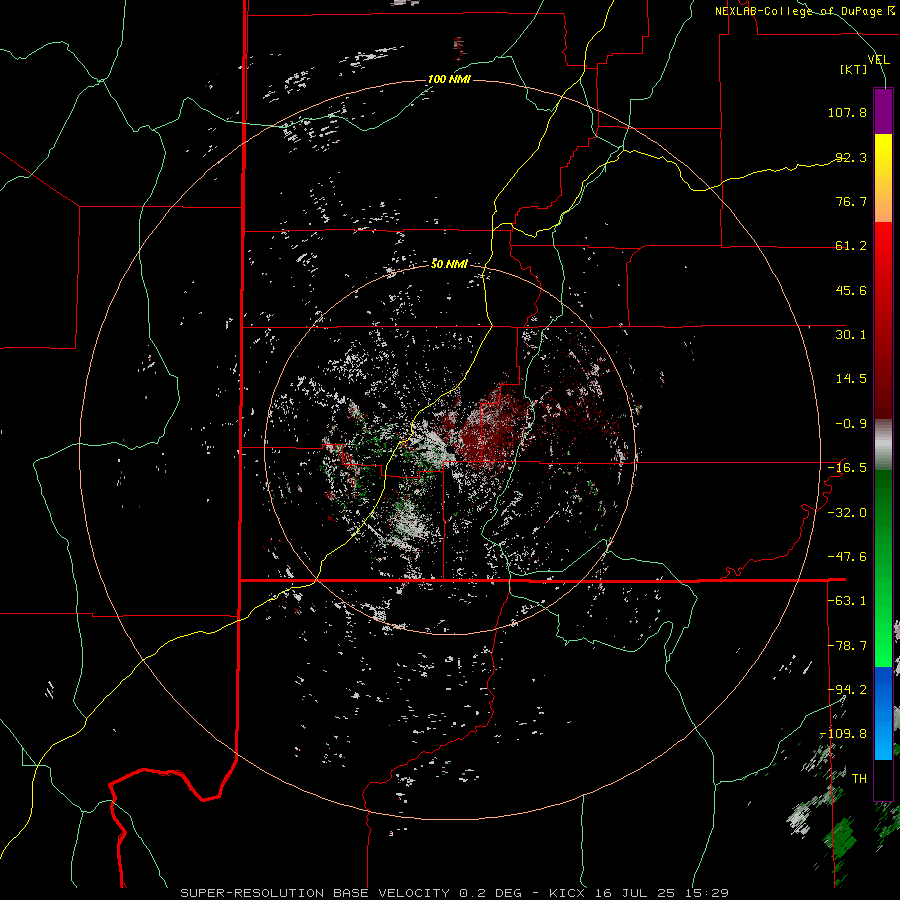
Task: Click the NEXLAB-College of DuPage credit text
Action: pyautogui.click(x=804, y=11)
